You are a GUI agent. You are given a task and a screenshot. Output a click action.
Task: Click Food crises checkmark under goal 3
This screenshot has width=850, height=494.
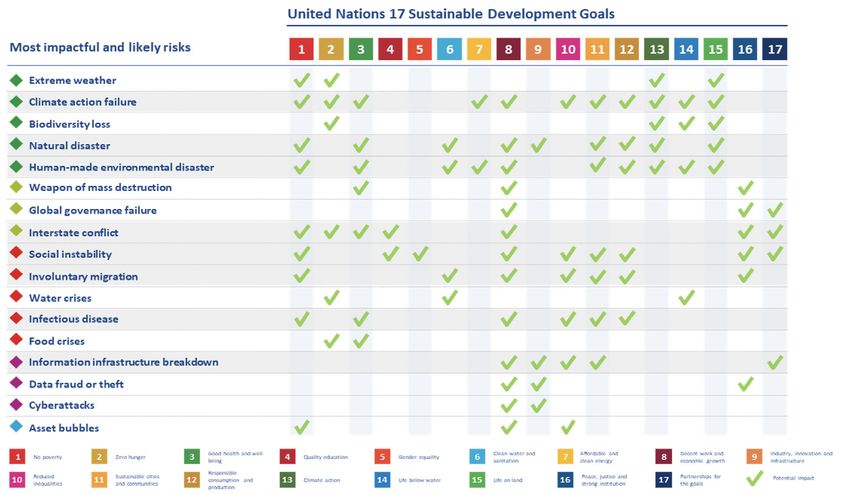pyautogui.click(x=361, y=341)
